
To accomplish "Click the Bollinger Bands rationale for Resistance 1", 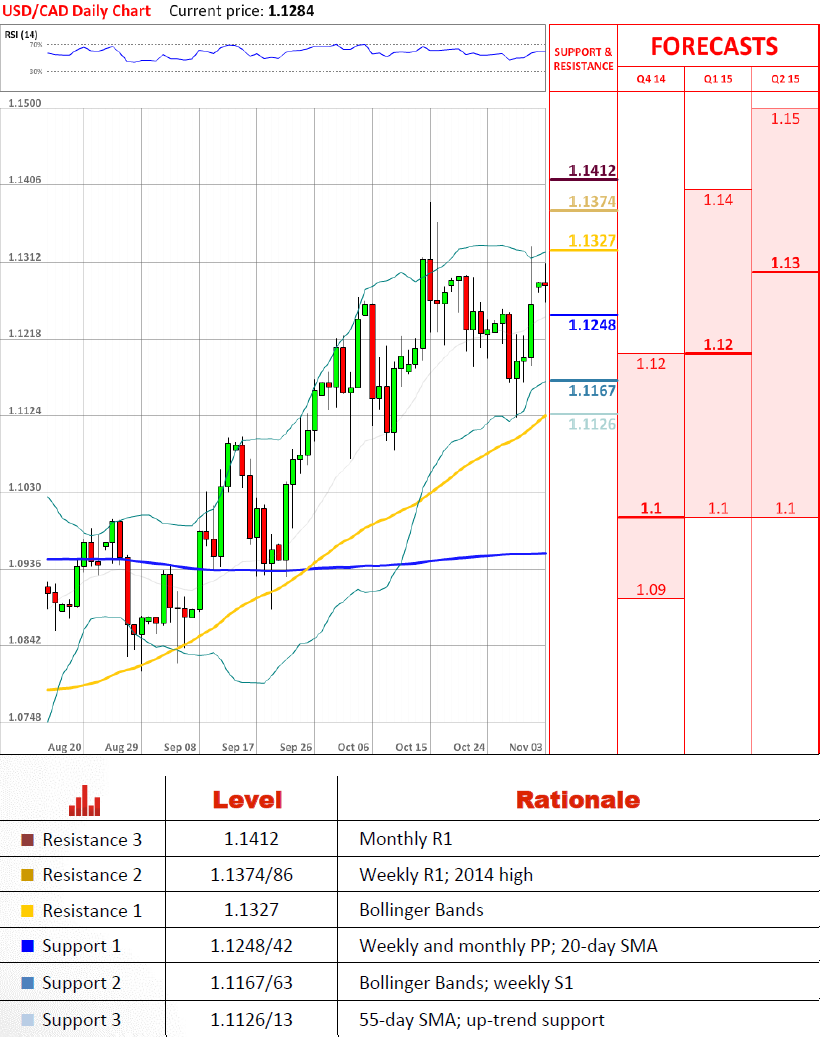I will 421,910.
